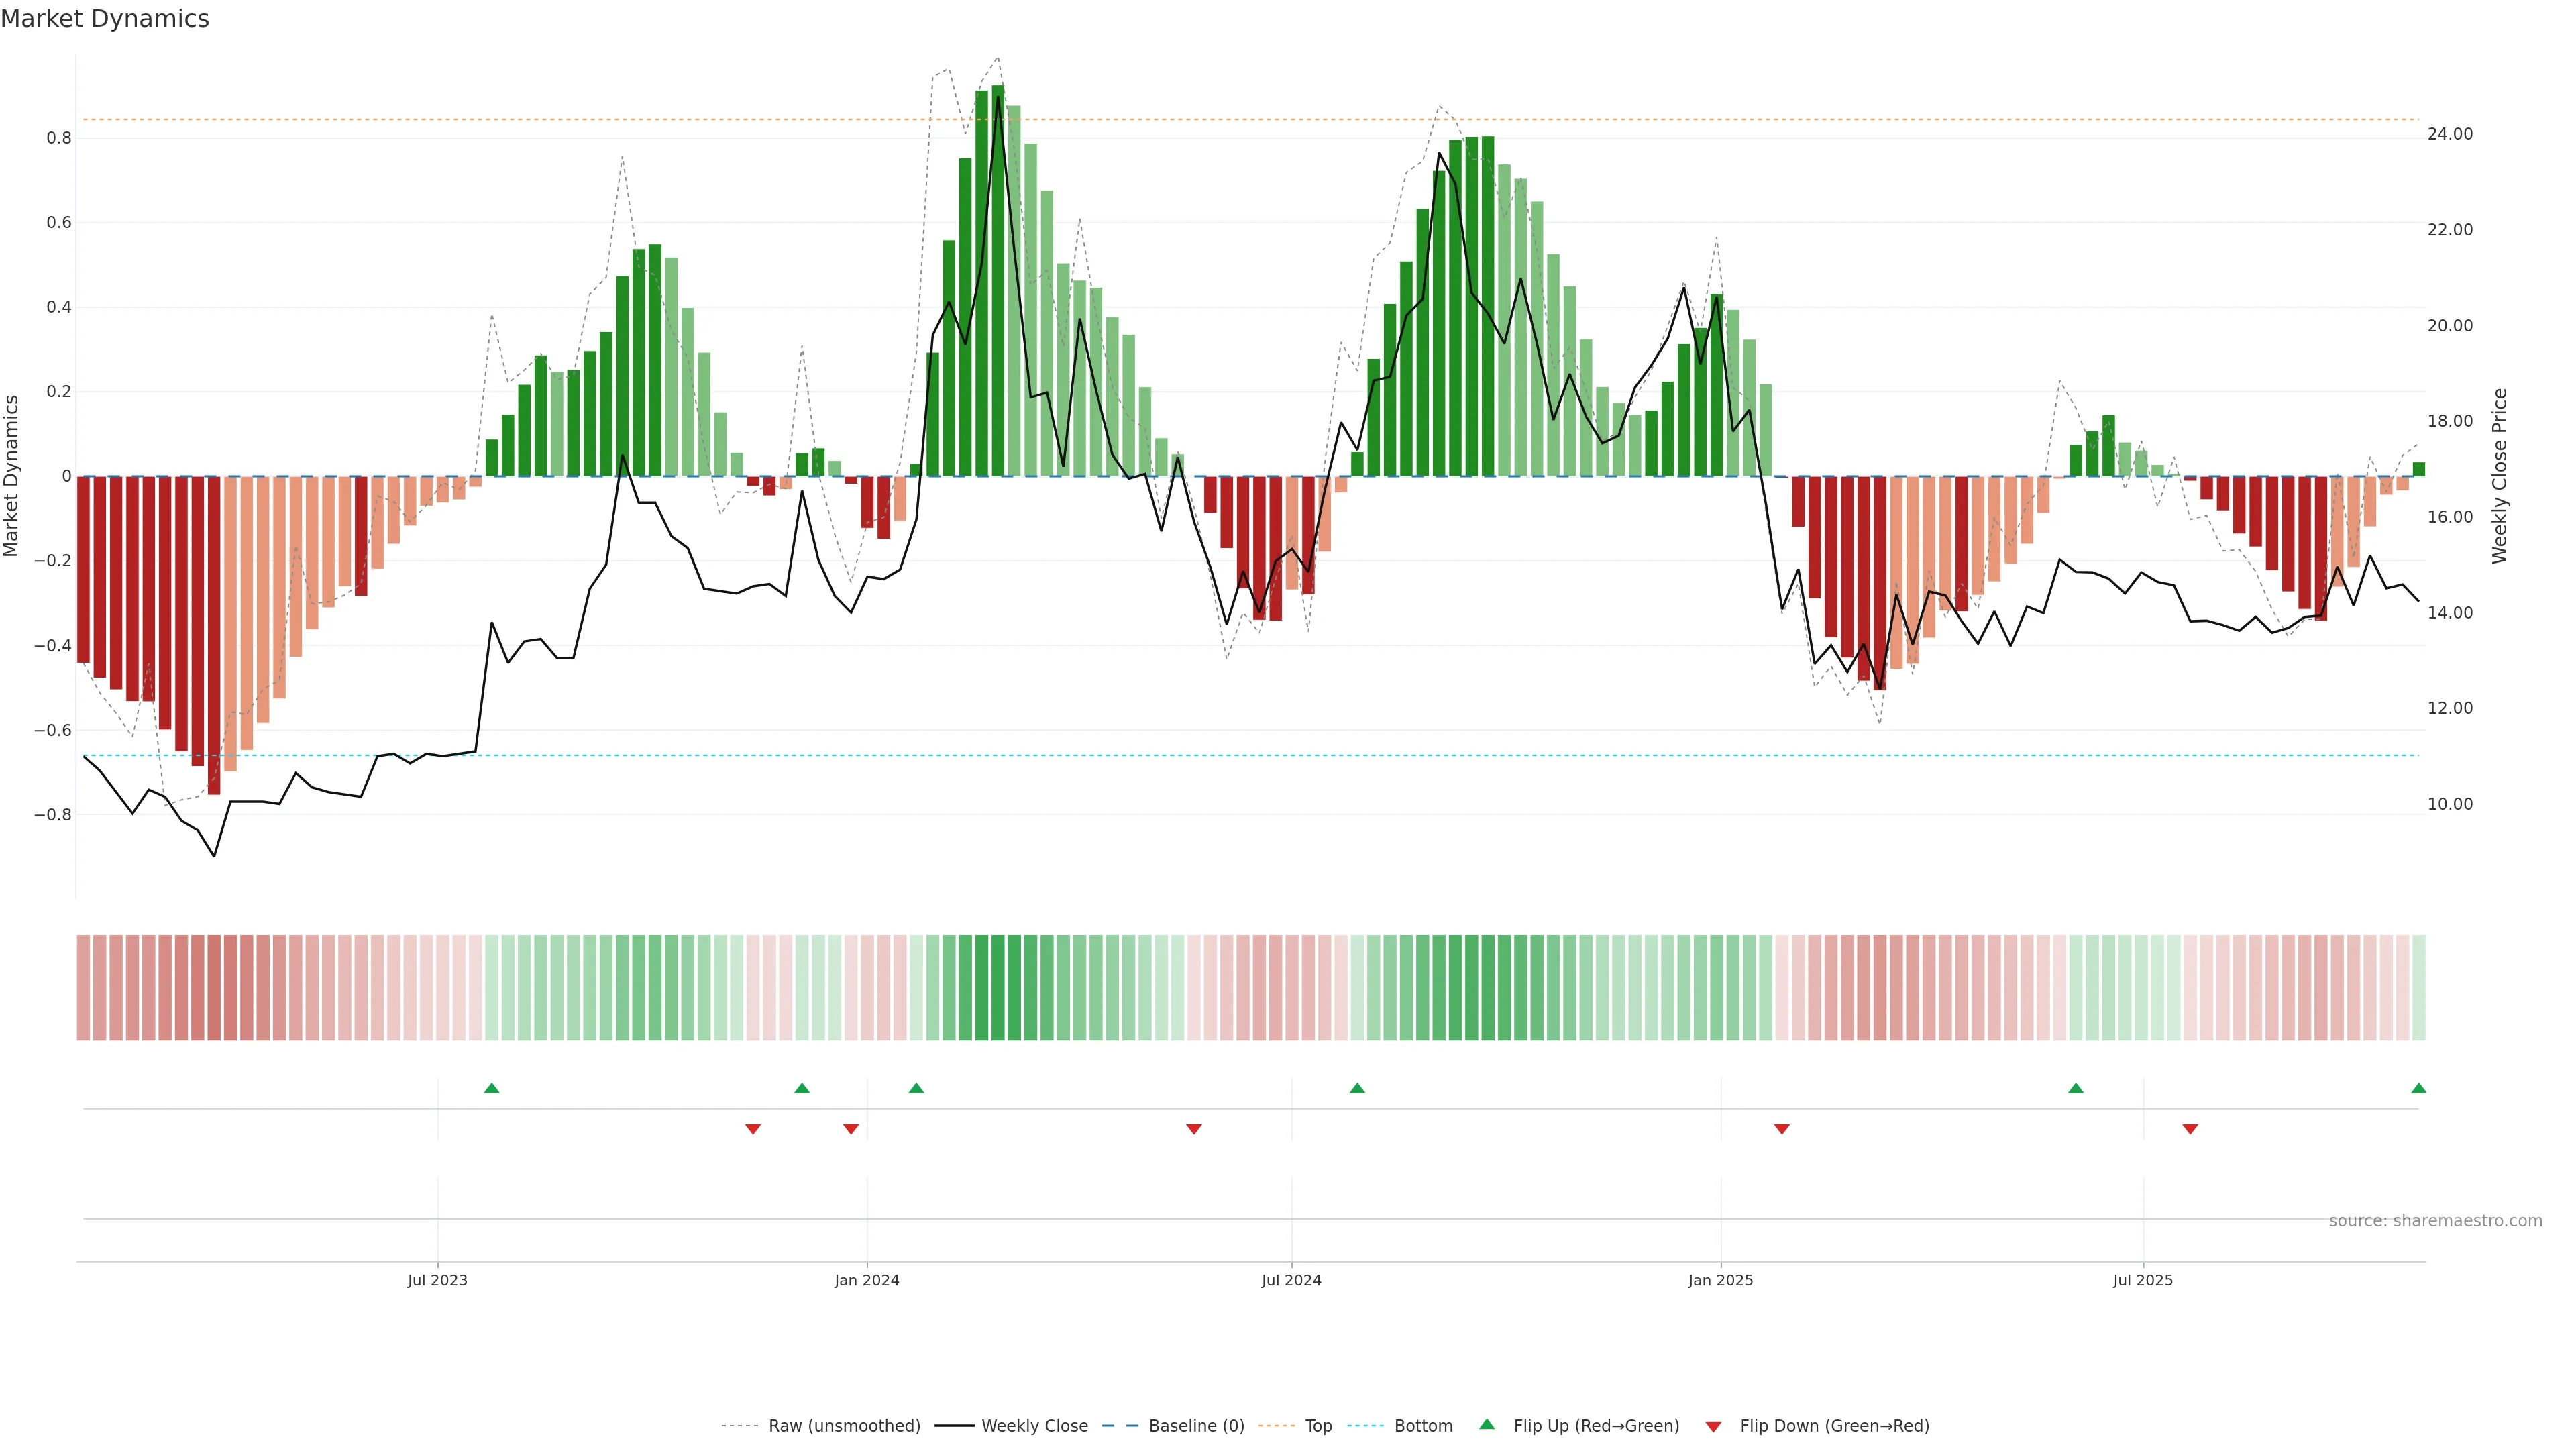Screen dimensions: 2576x1449
Task: Toggle the Baseline (0) legend entry
Action: (1196, 1426)
